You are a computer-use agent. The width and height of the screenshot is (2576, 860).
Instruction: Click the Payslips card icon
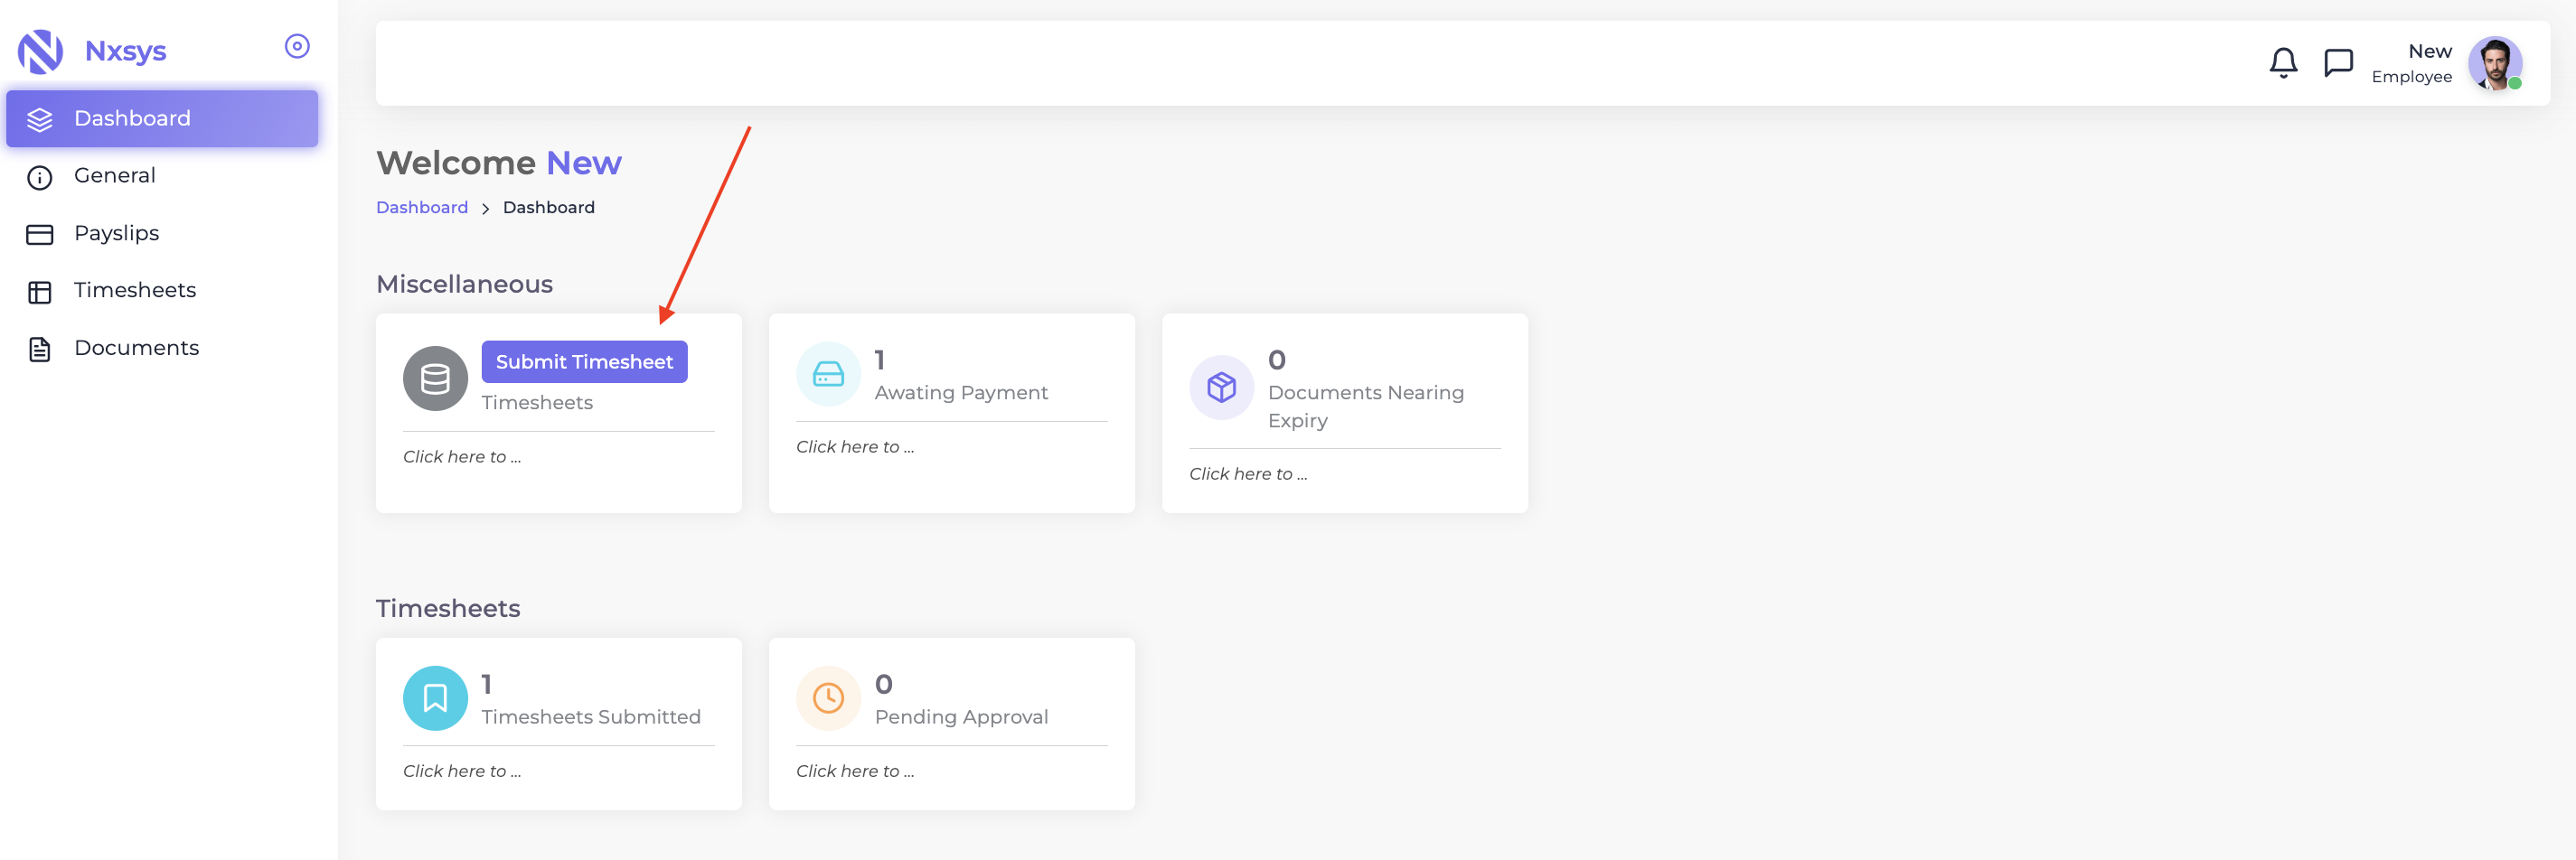(x=40, y=235)
